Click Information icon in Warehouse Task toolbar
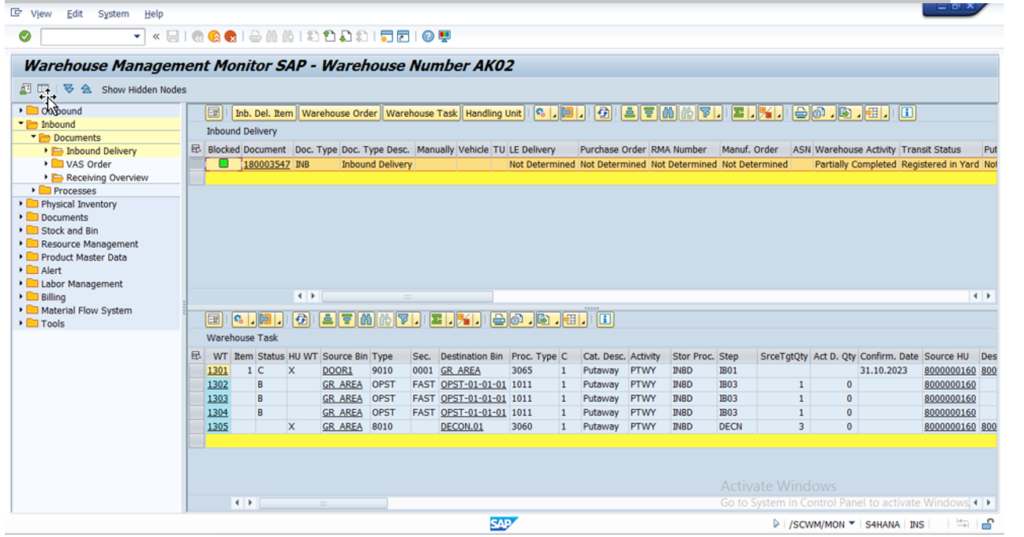This screenshot has height=537, width=1024. [605, 319]
